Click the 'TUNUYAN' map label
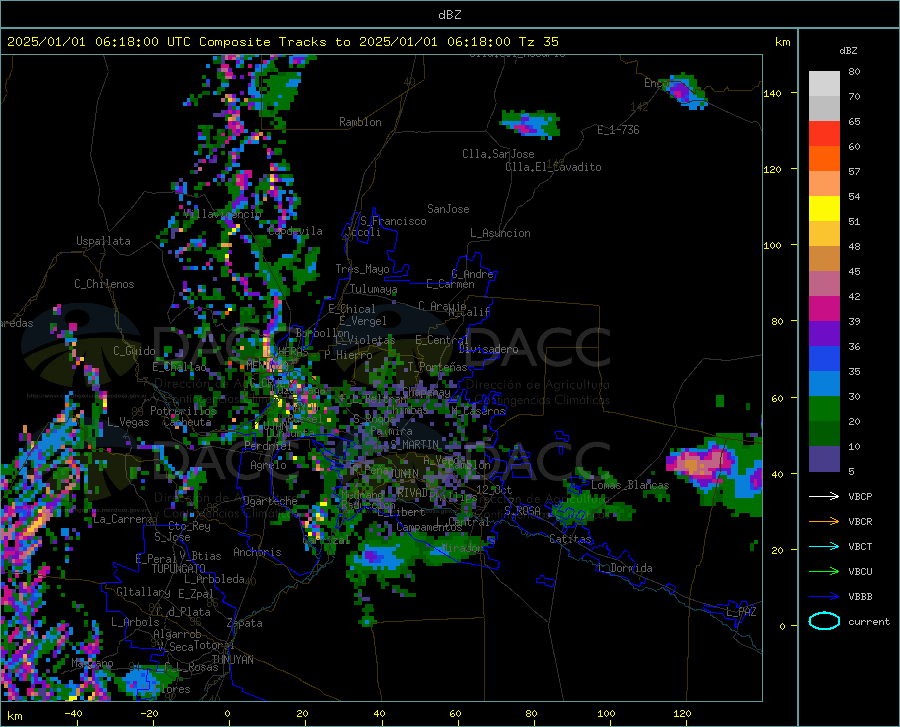Image resolution: width=900 pixels, height=727 pixels. [232, 660]
